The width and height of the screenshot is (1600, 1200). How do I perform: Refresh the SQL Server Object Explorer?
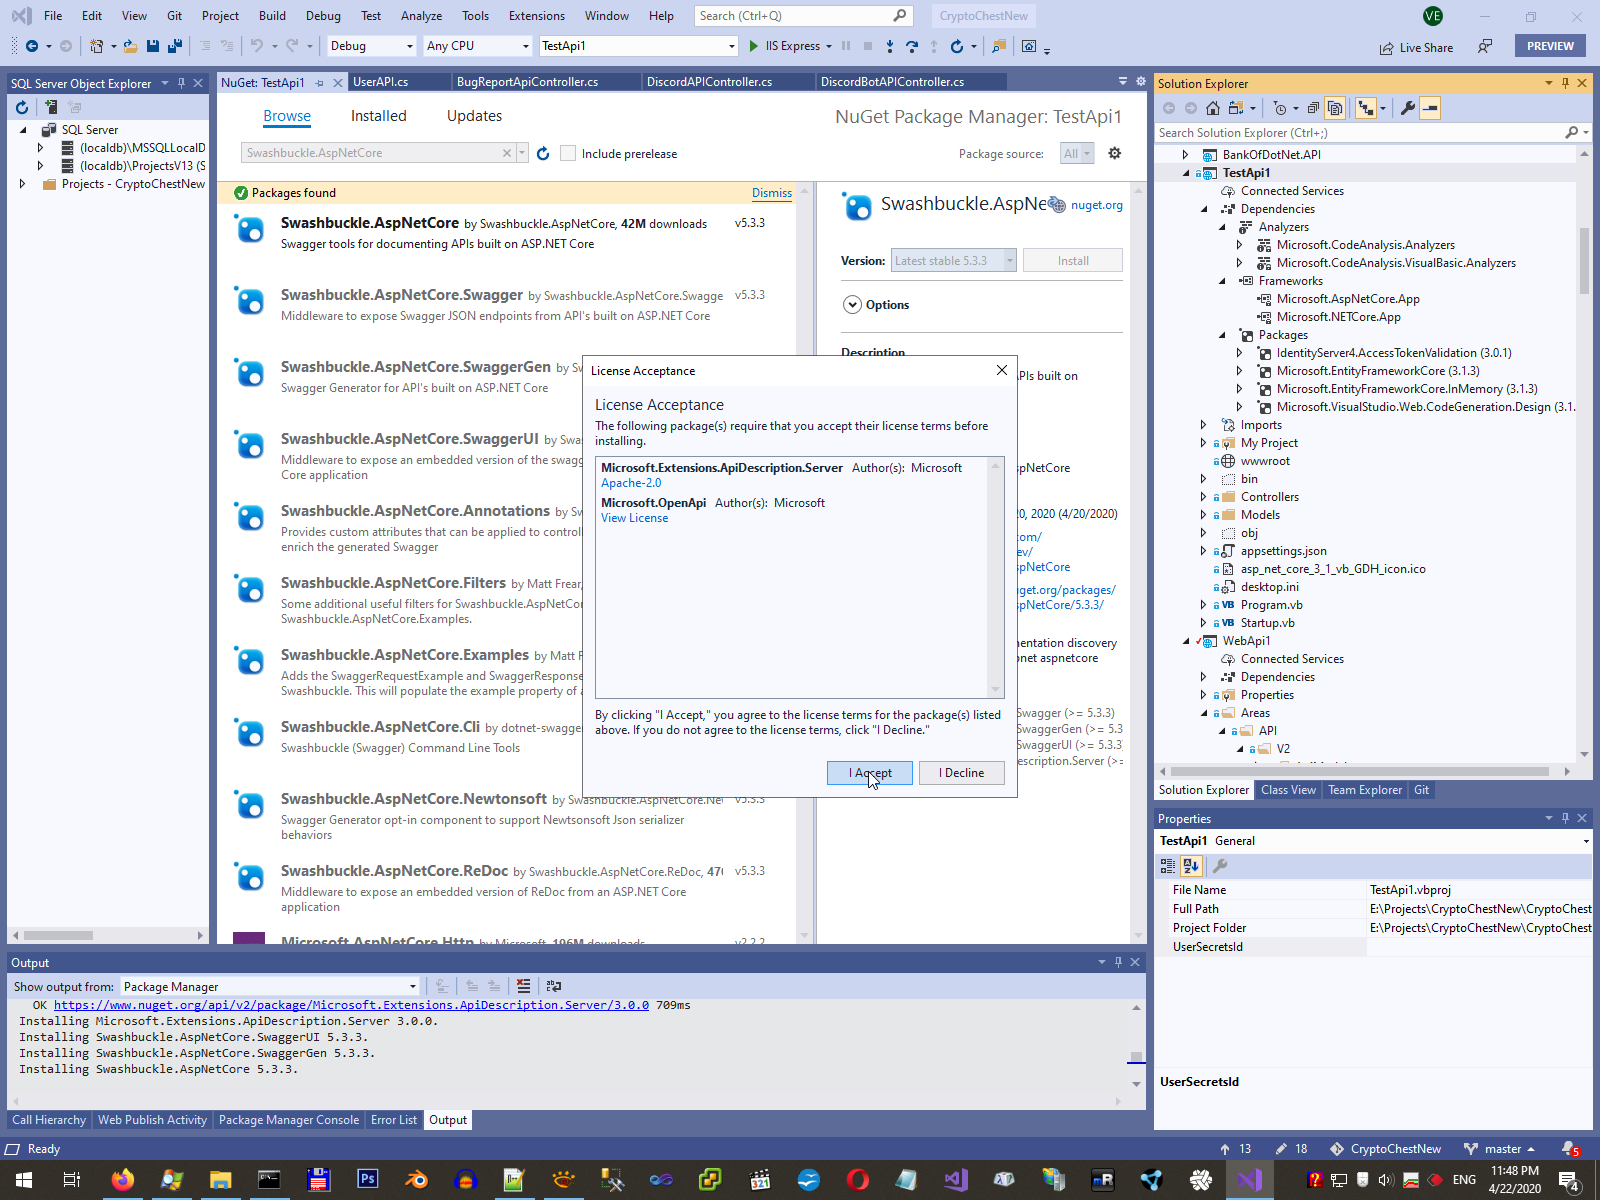[21, 107]
